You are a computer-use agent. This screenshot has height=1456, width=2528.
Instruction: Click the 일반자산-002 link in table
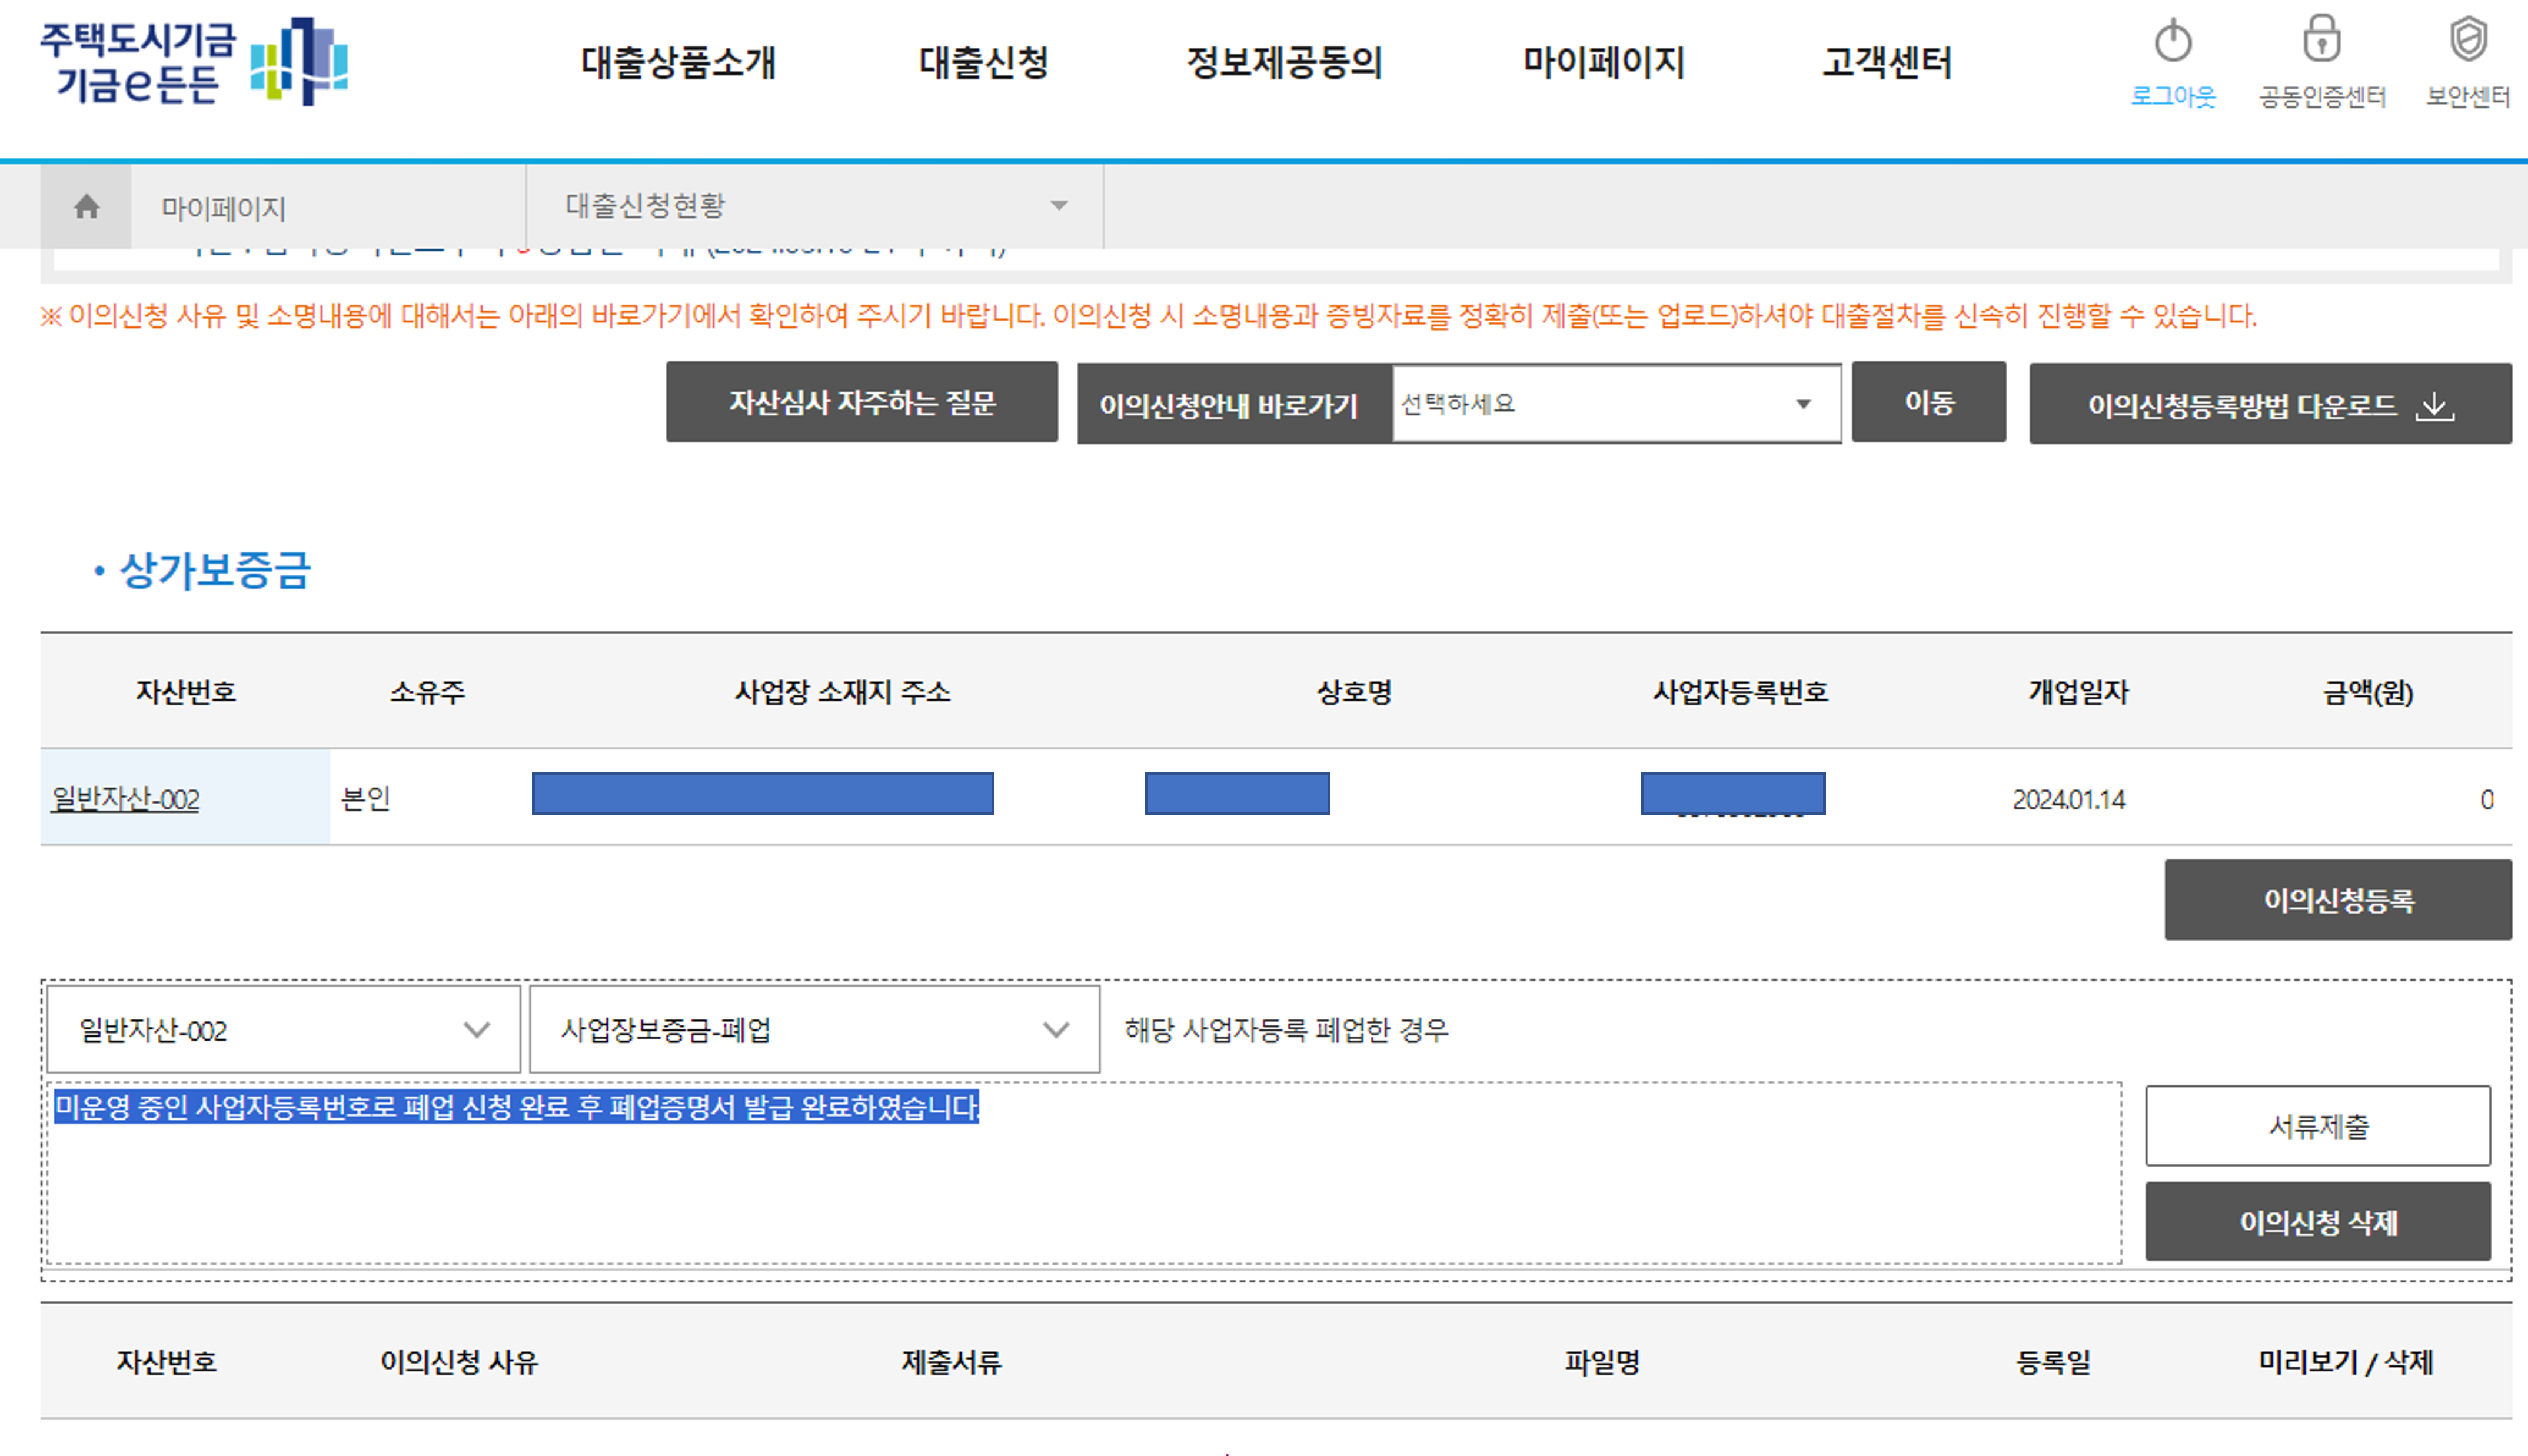click(126, 799)
